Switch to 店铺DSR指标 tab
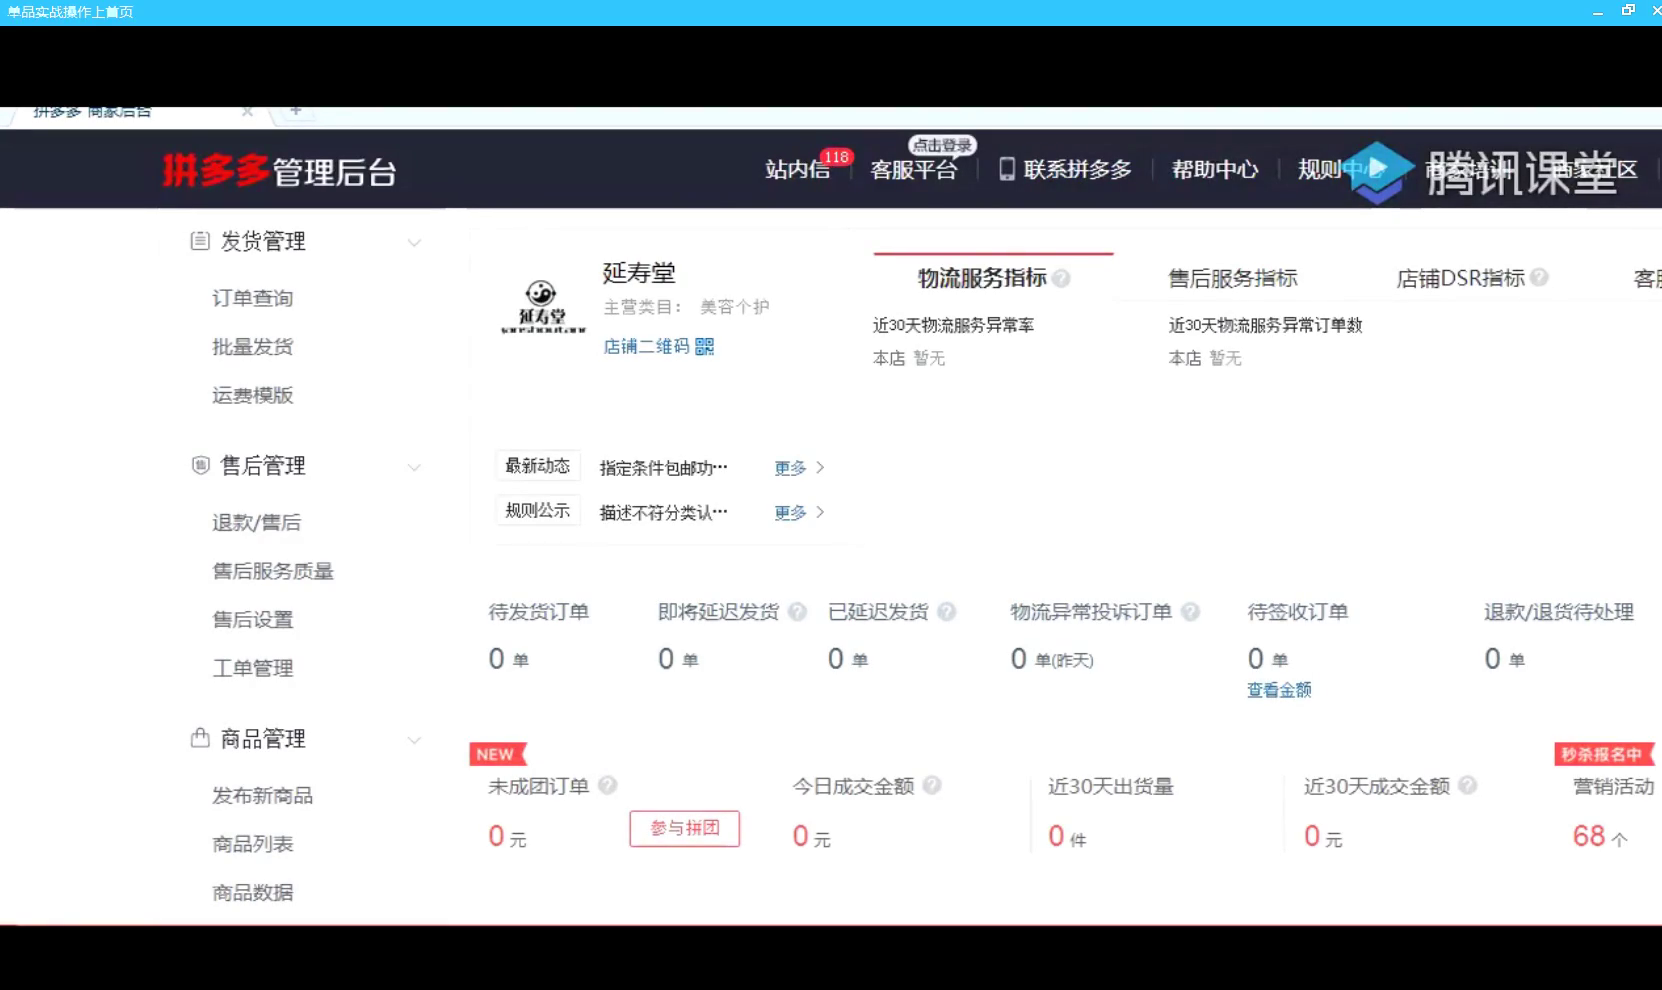Screen dimensions: 1662x990 (x=1460, y=278)
